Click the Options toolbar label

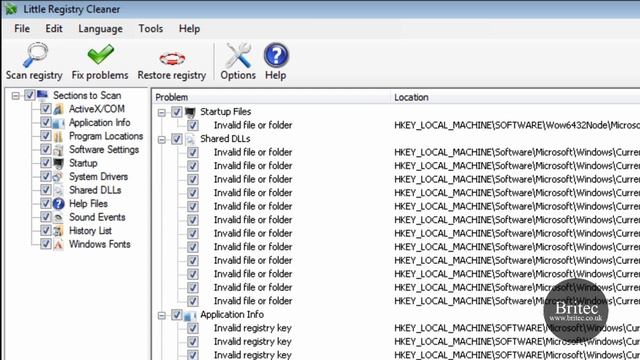pos(238,76)
